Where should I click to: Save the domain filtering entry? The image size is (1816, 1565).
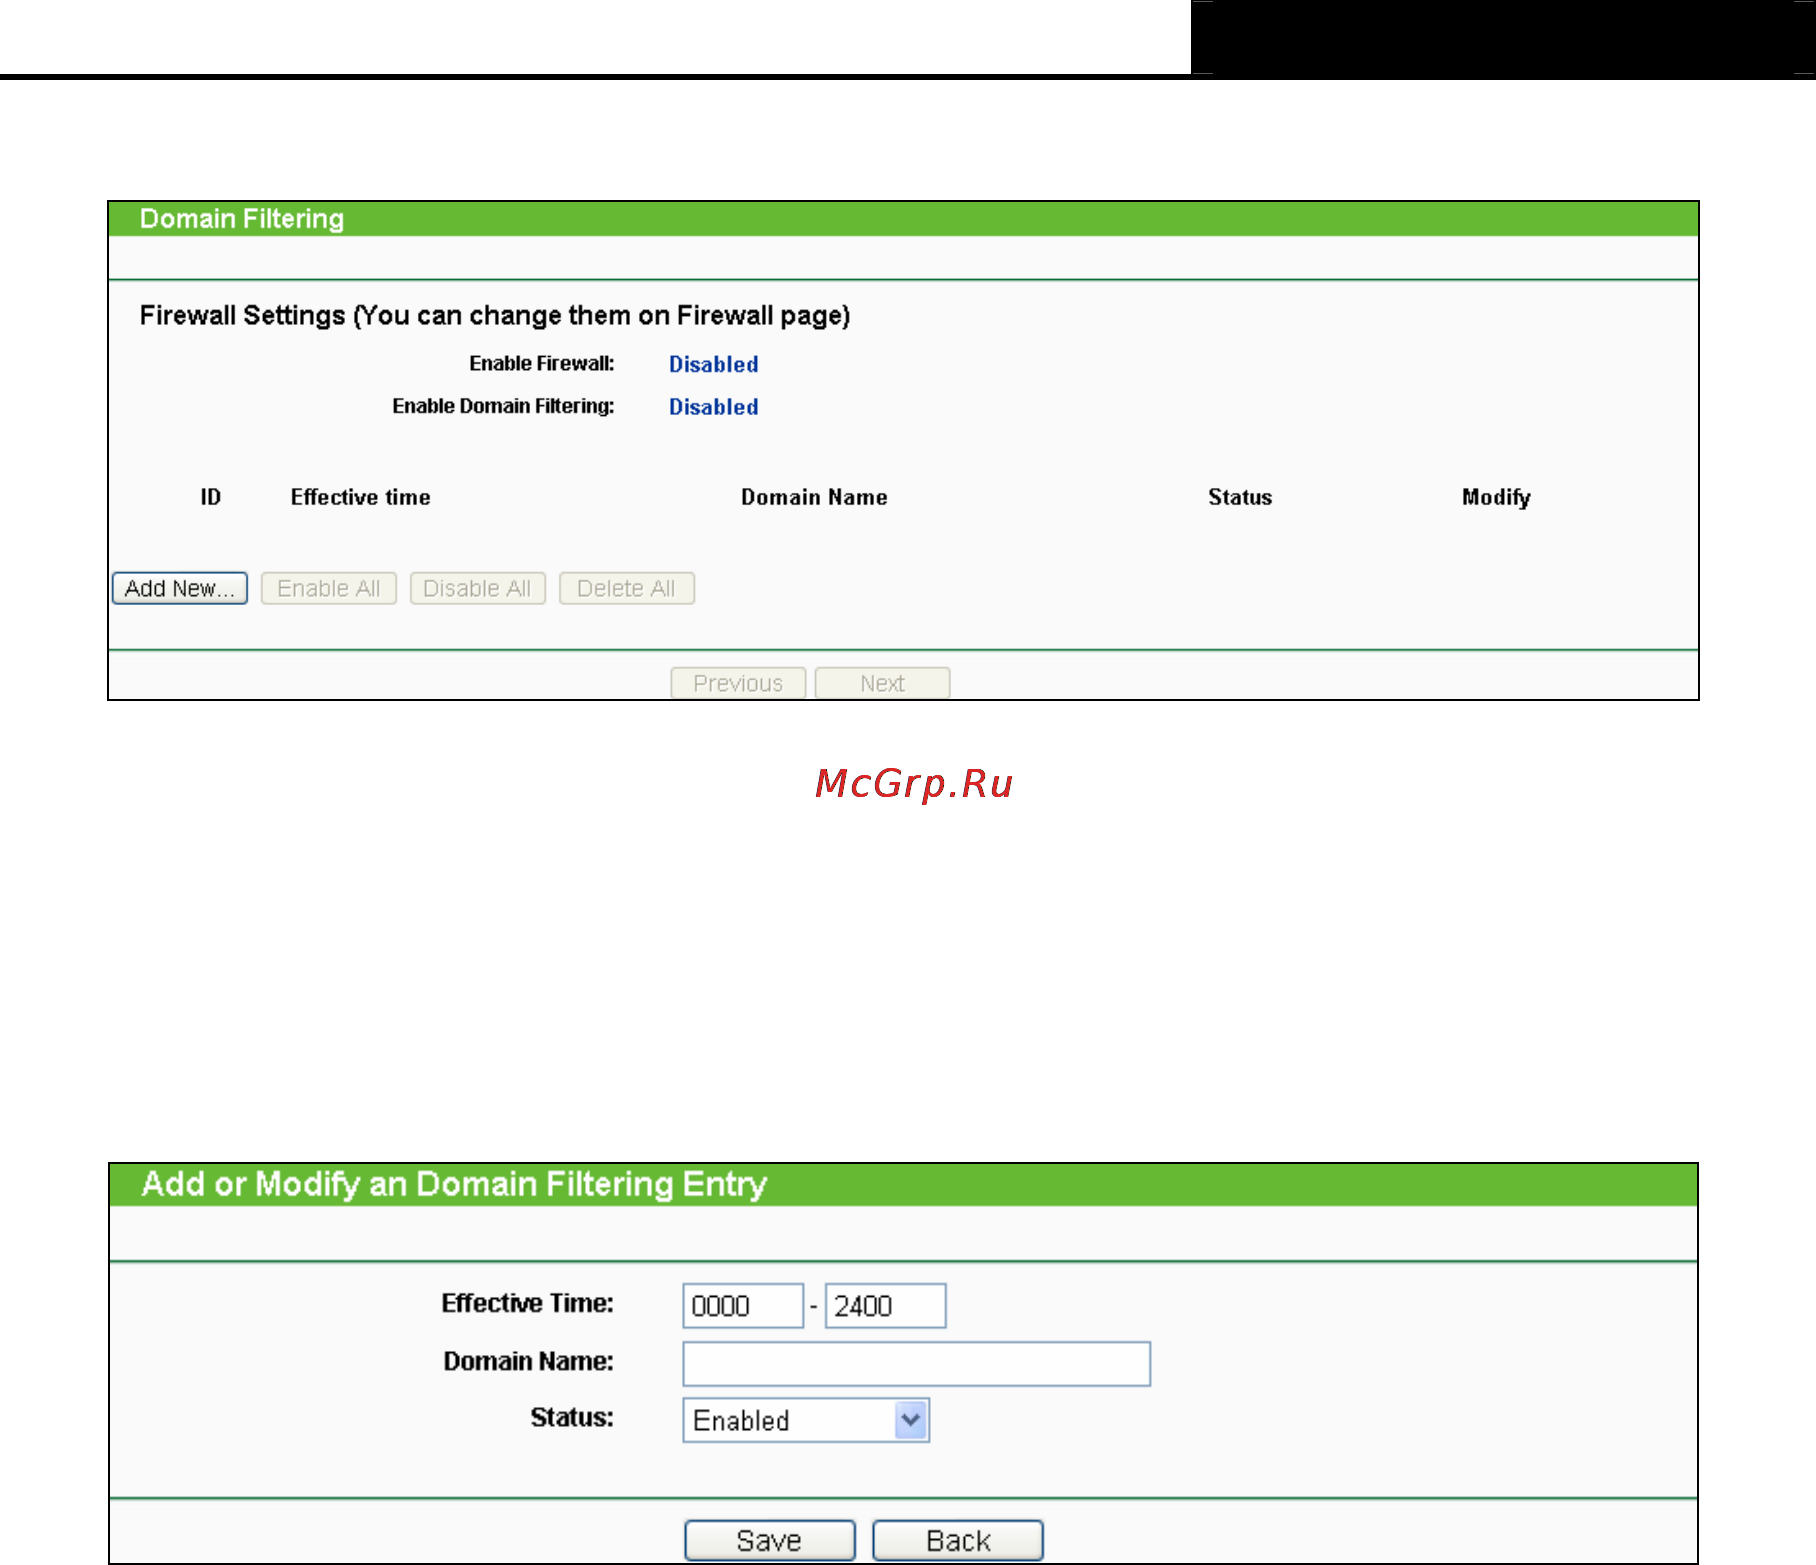click(x=770, y=1540)
